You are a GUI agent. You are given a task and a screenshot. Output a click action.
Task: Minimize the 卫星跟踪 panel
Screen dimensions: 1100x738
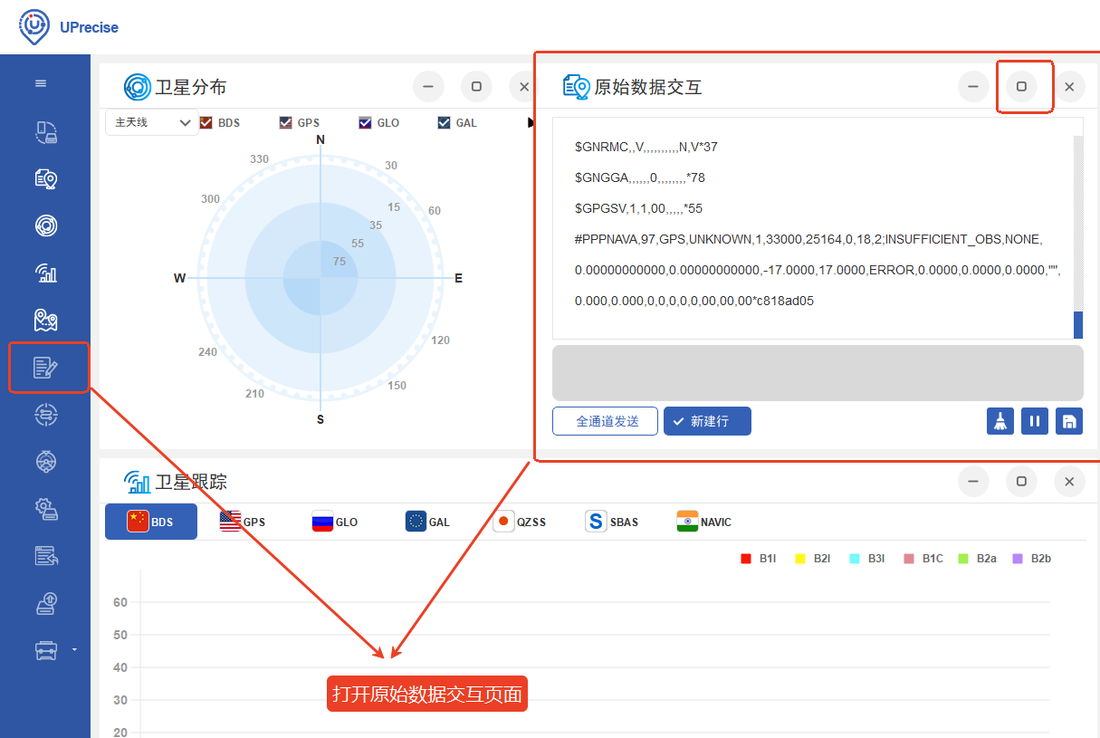coord(973,481)
